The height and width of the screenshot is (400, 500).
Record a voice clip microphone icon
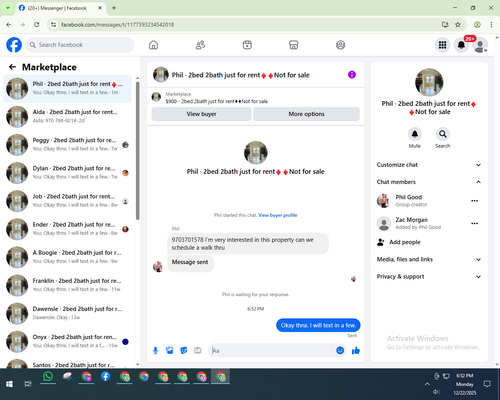tap(155, 350)
